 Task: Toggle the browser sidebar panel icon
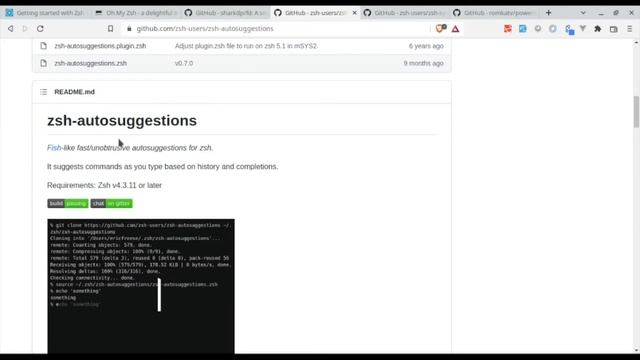pos(613,29)
